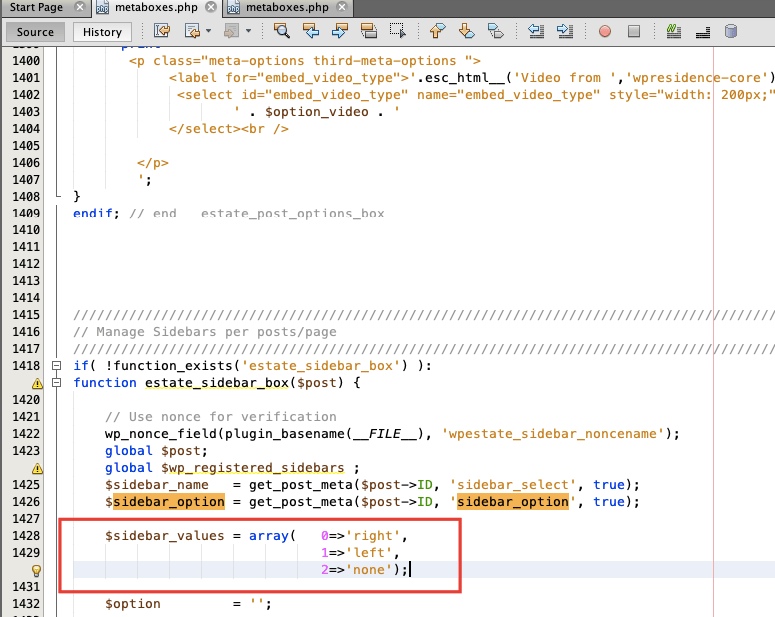Click the 'Use nonce for verification' comment
The height and width of the screenshot is (617, 775).
pos(220,417)
